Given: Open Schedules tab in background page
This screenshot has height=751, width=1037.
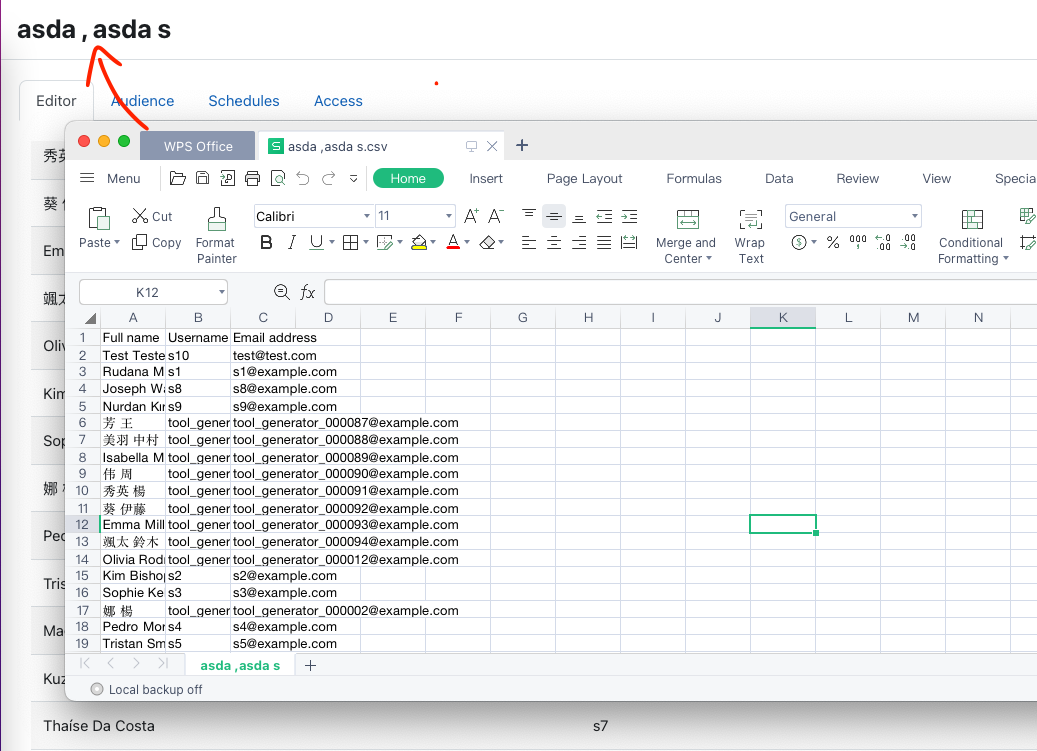Looking at the screenshot, I should point(244,100).
